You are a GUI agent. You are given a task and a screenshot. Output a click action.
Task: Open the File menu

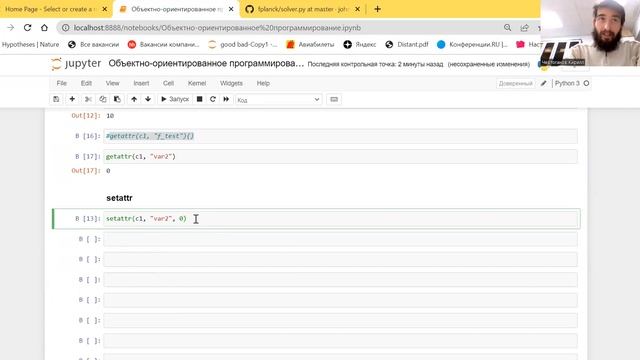(x=62, y=83)
